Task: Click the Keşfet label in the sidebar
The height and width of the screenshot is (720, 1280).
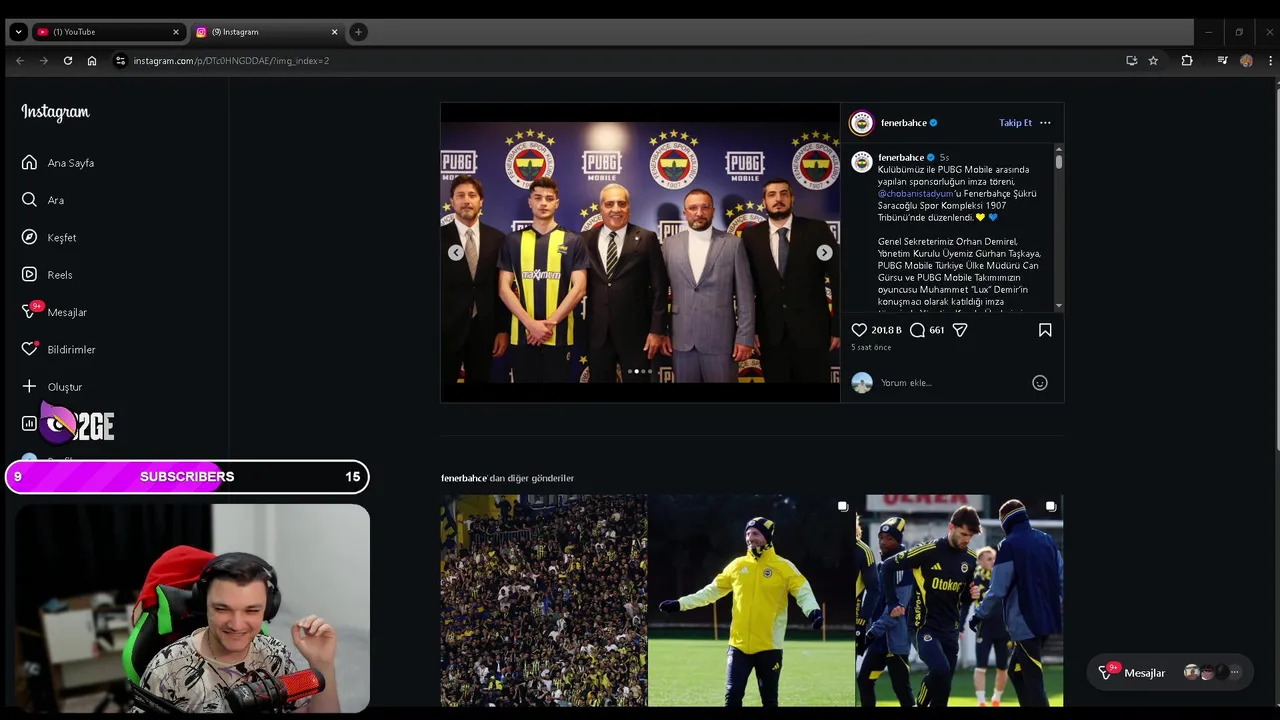Action: pyautogui.click(x=62, y=238)
